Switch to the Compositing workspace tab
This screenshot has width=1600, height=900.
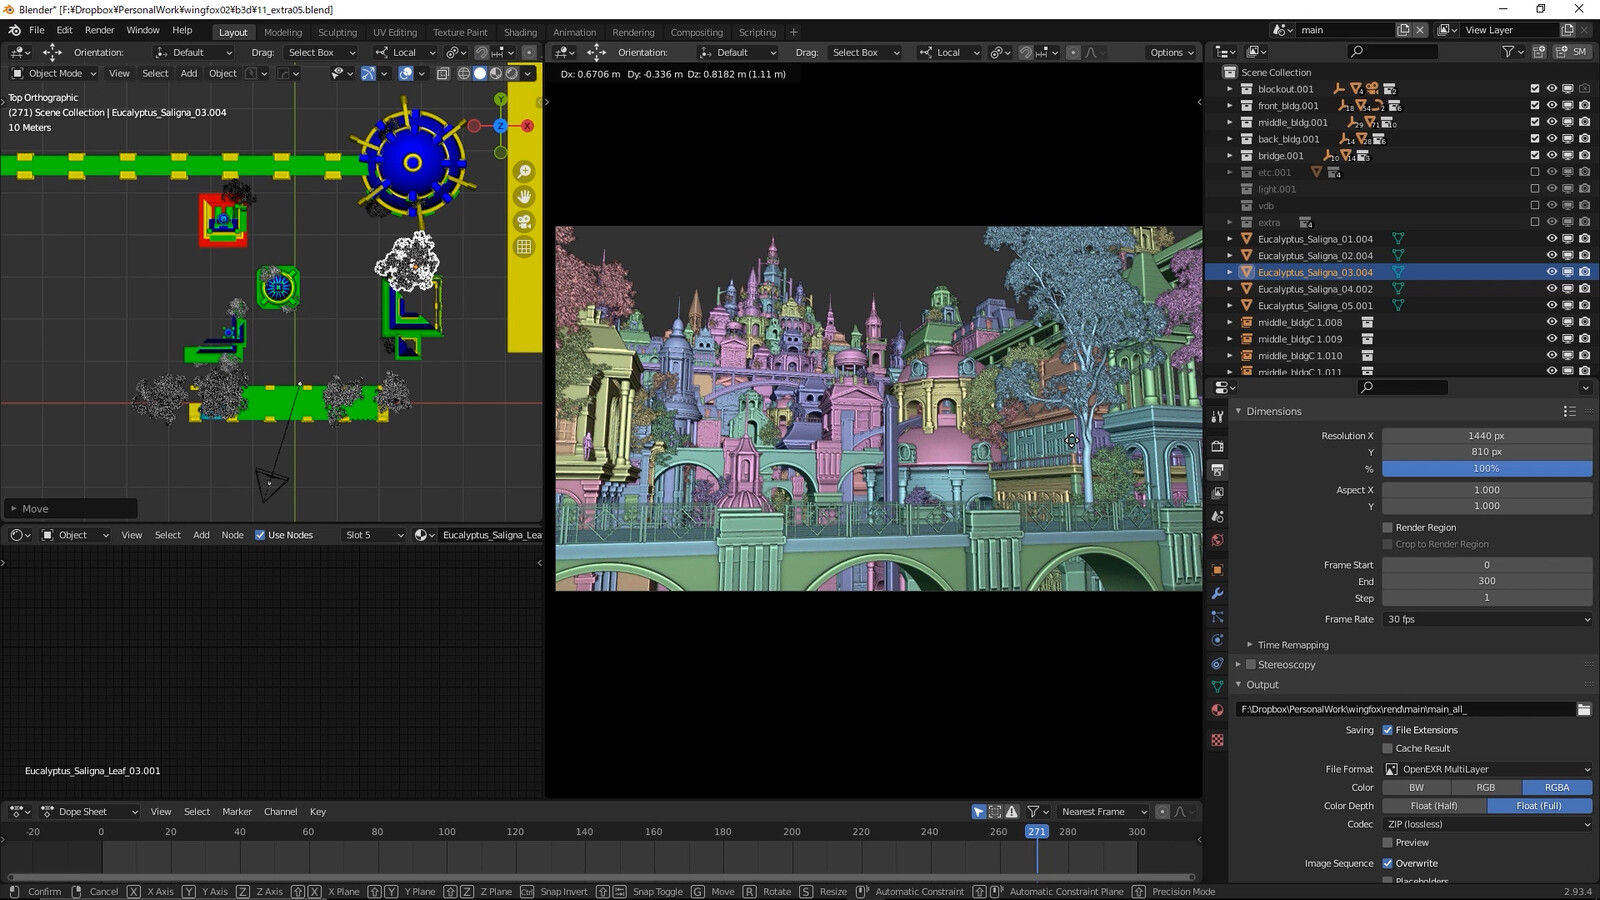tap(697, 32)
